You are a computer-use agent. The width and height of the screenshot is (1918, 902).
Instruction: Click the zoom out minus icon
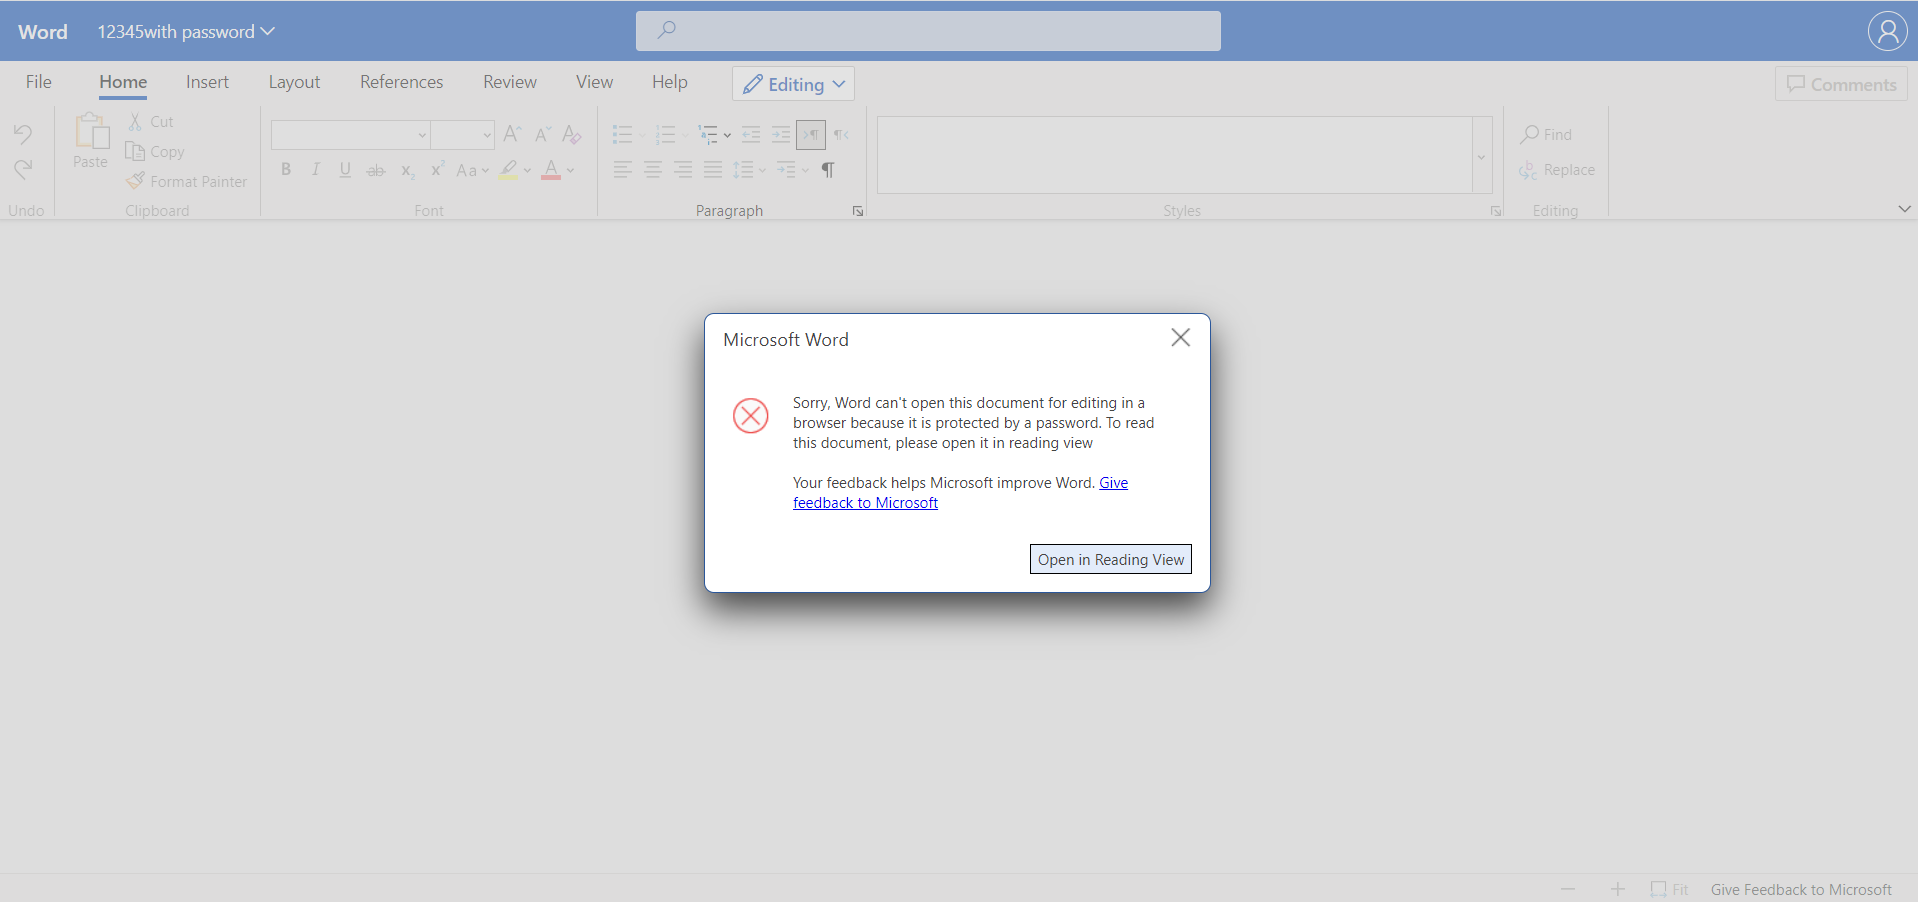pos(1568,889)
